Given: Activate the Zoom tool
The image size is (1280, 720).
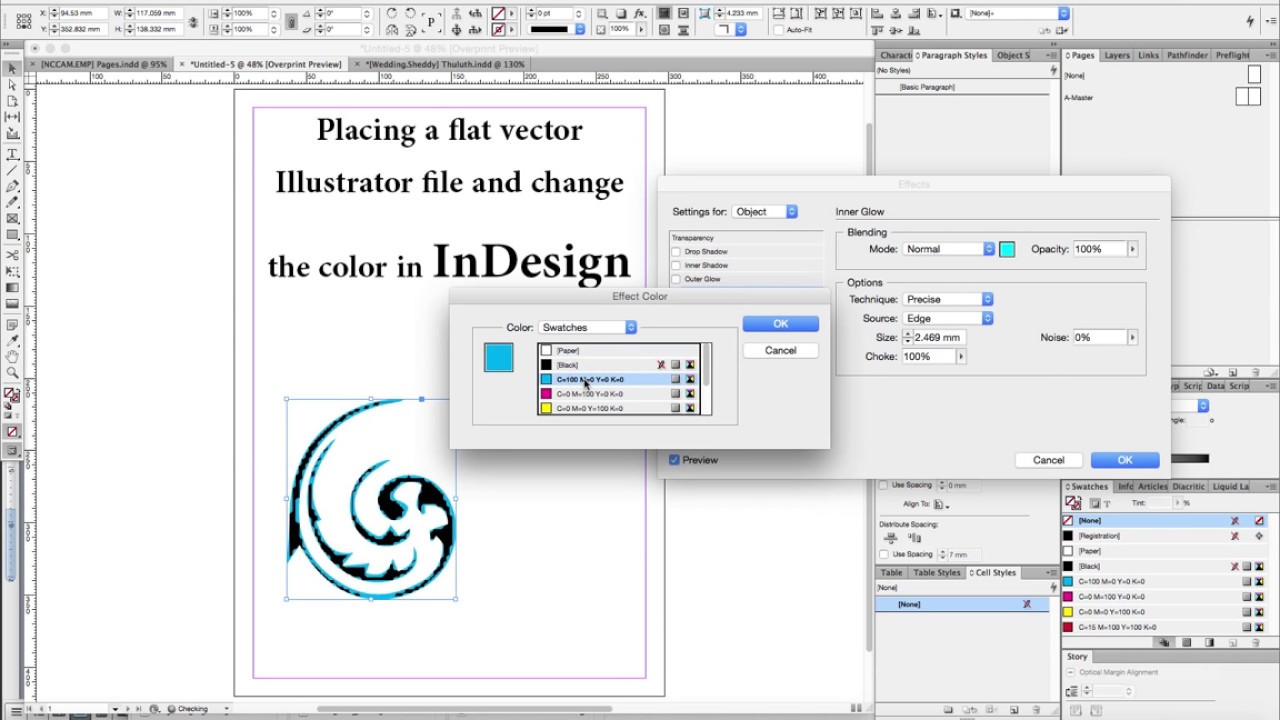Looking at the screenshot, I should [12, 370].
